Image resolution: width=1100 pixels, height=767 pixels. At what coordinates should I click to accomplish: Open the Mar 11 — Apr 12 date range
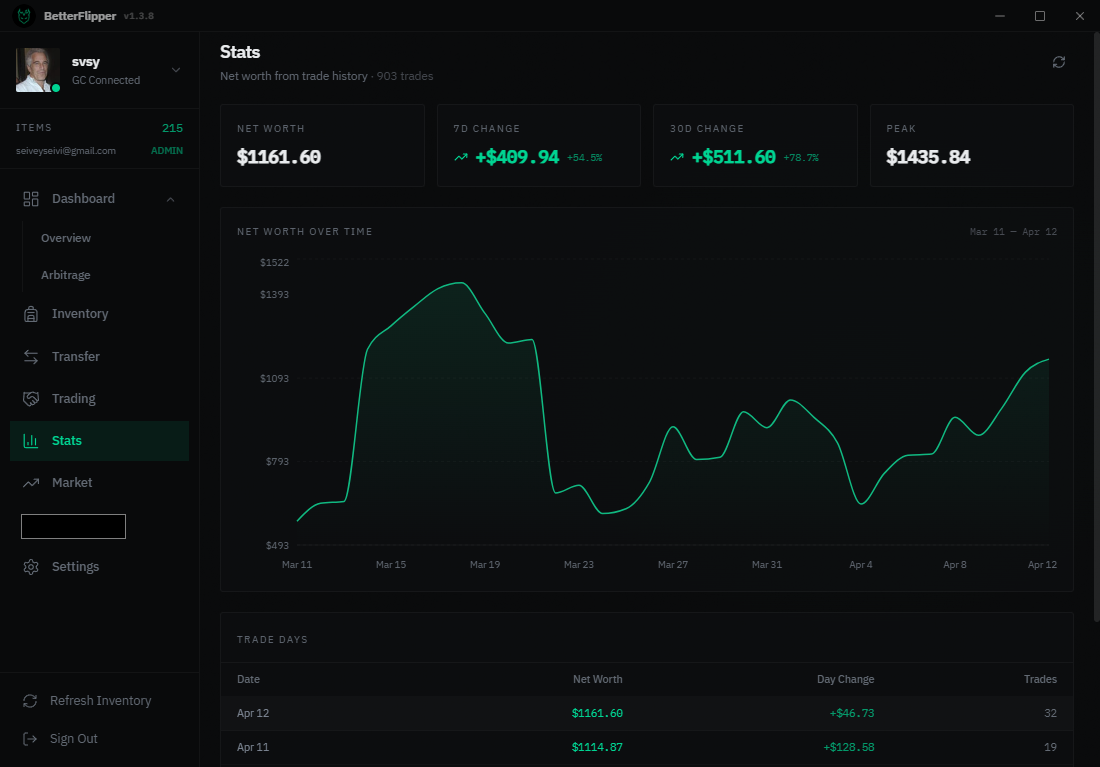click(x=1013, y=231)
